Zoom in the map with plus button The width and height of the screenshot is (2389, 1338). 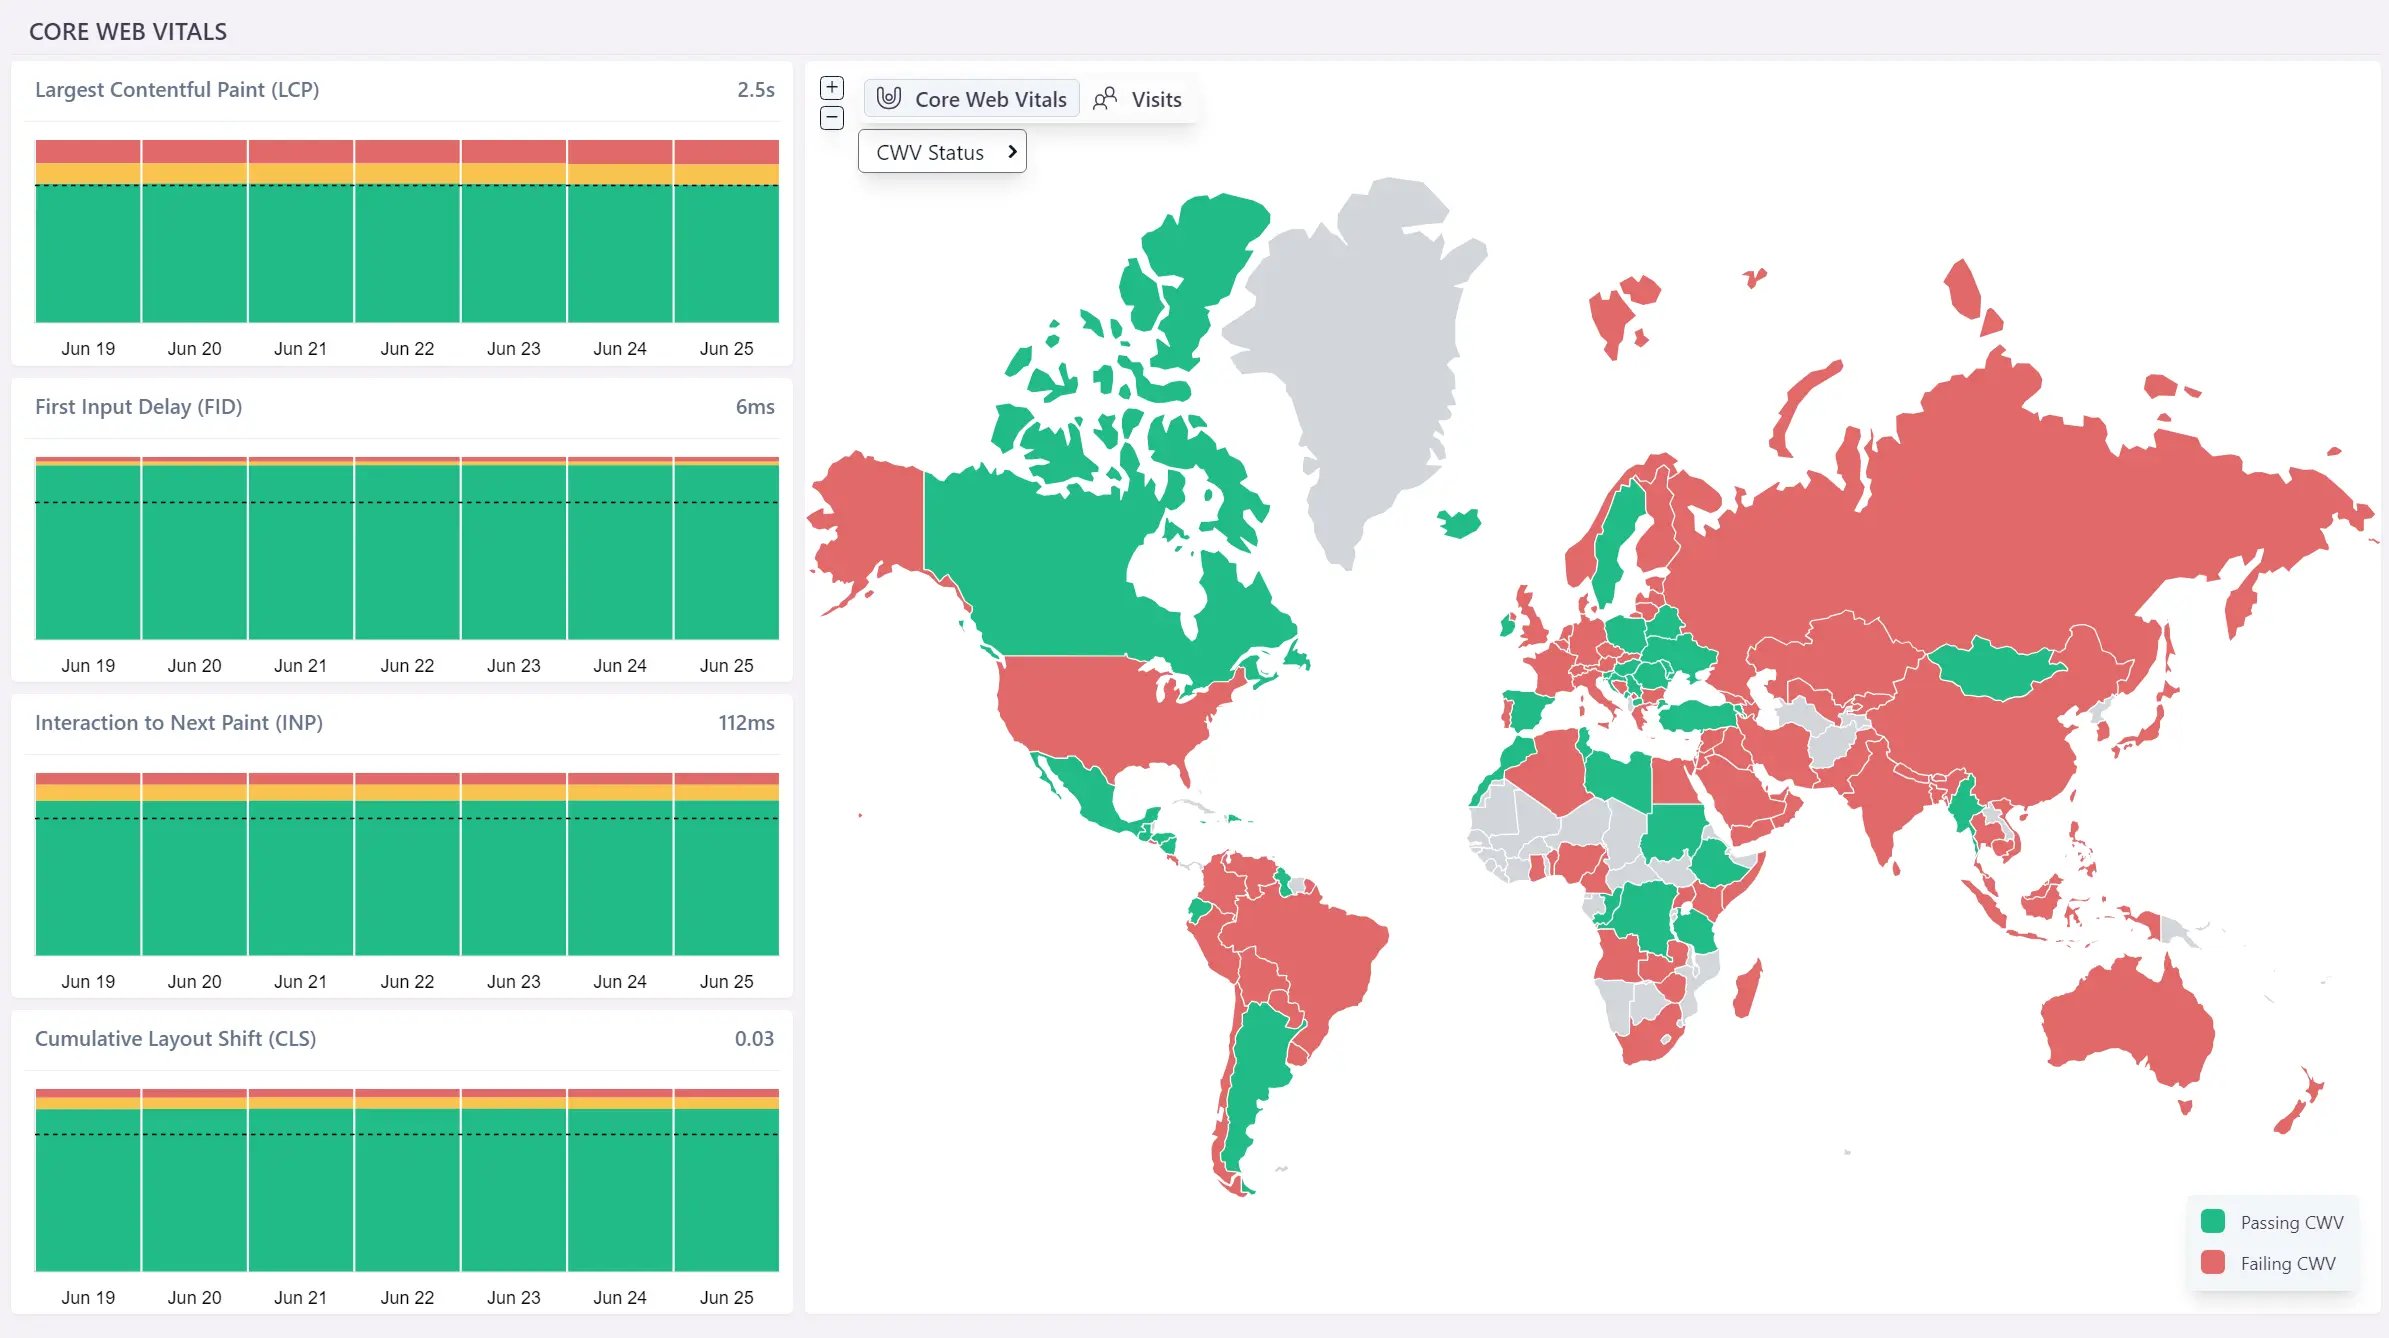click(832, 88)
